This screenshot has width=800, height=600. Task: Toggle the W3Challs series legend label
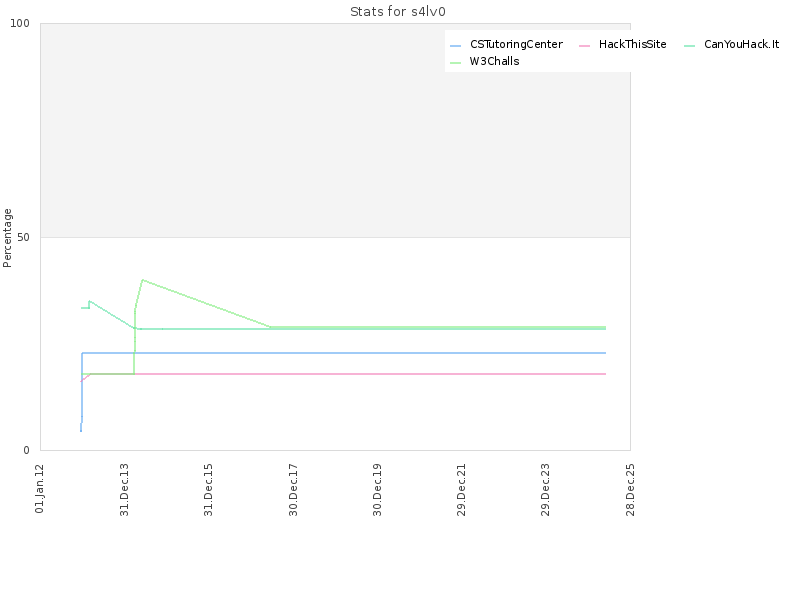pos(494,61)
